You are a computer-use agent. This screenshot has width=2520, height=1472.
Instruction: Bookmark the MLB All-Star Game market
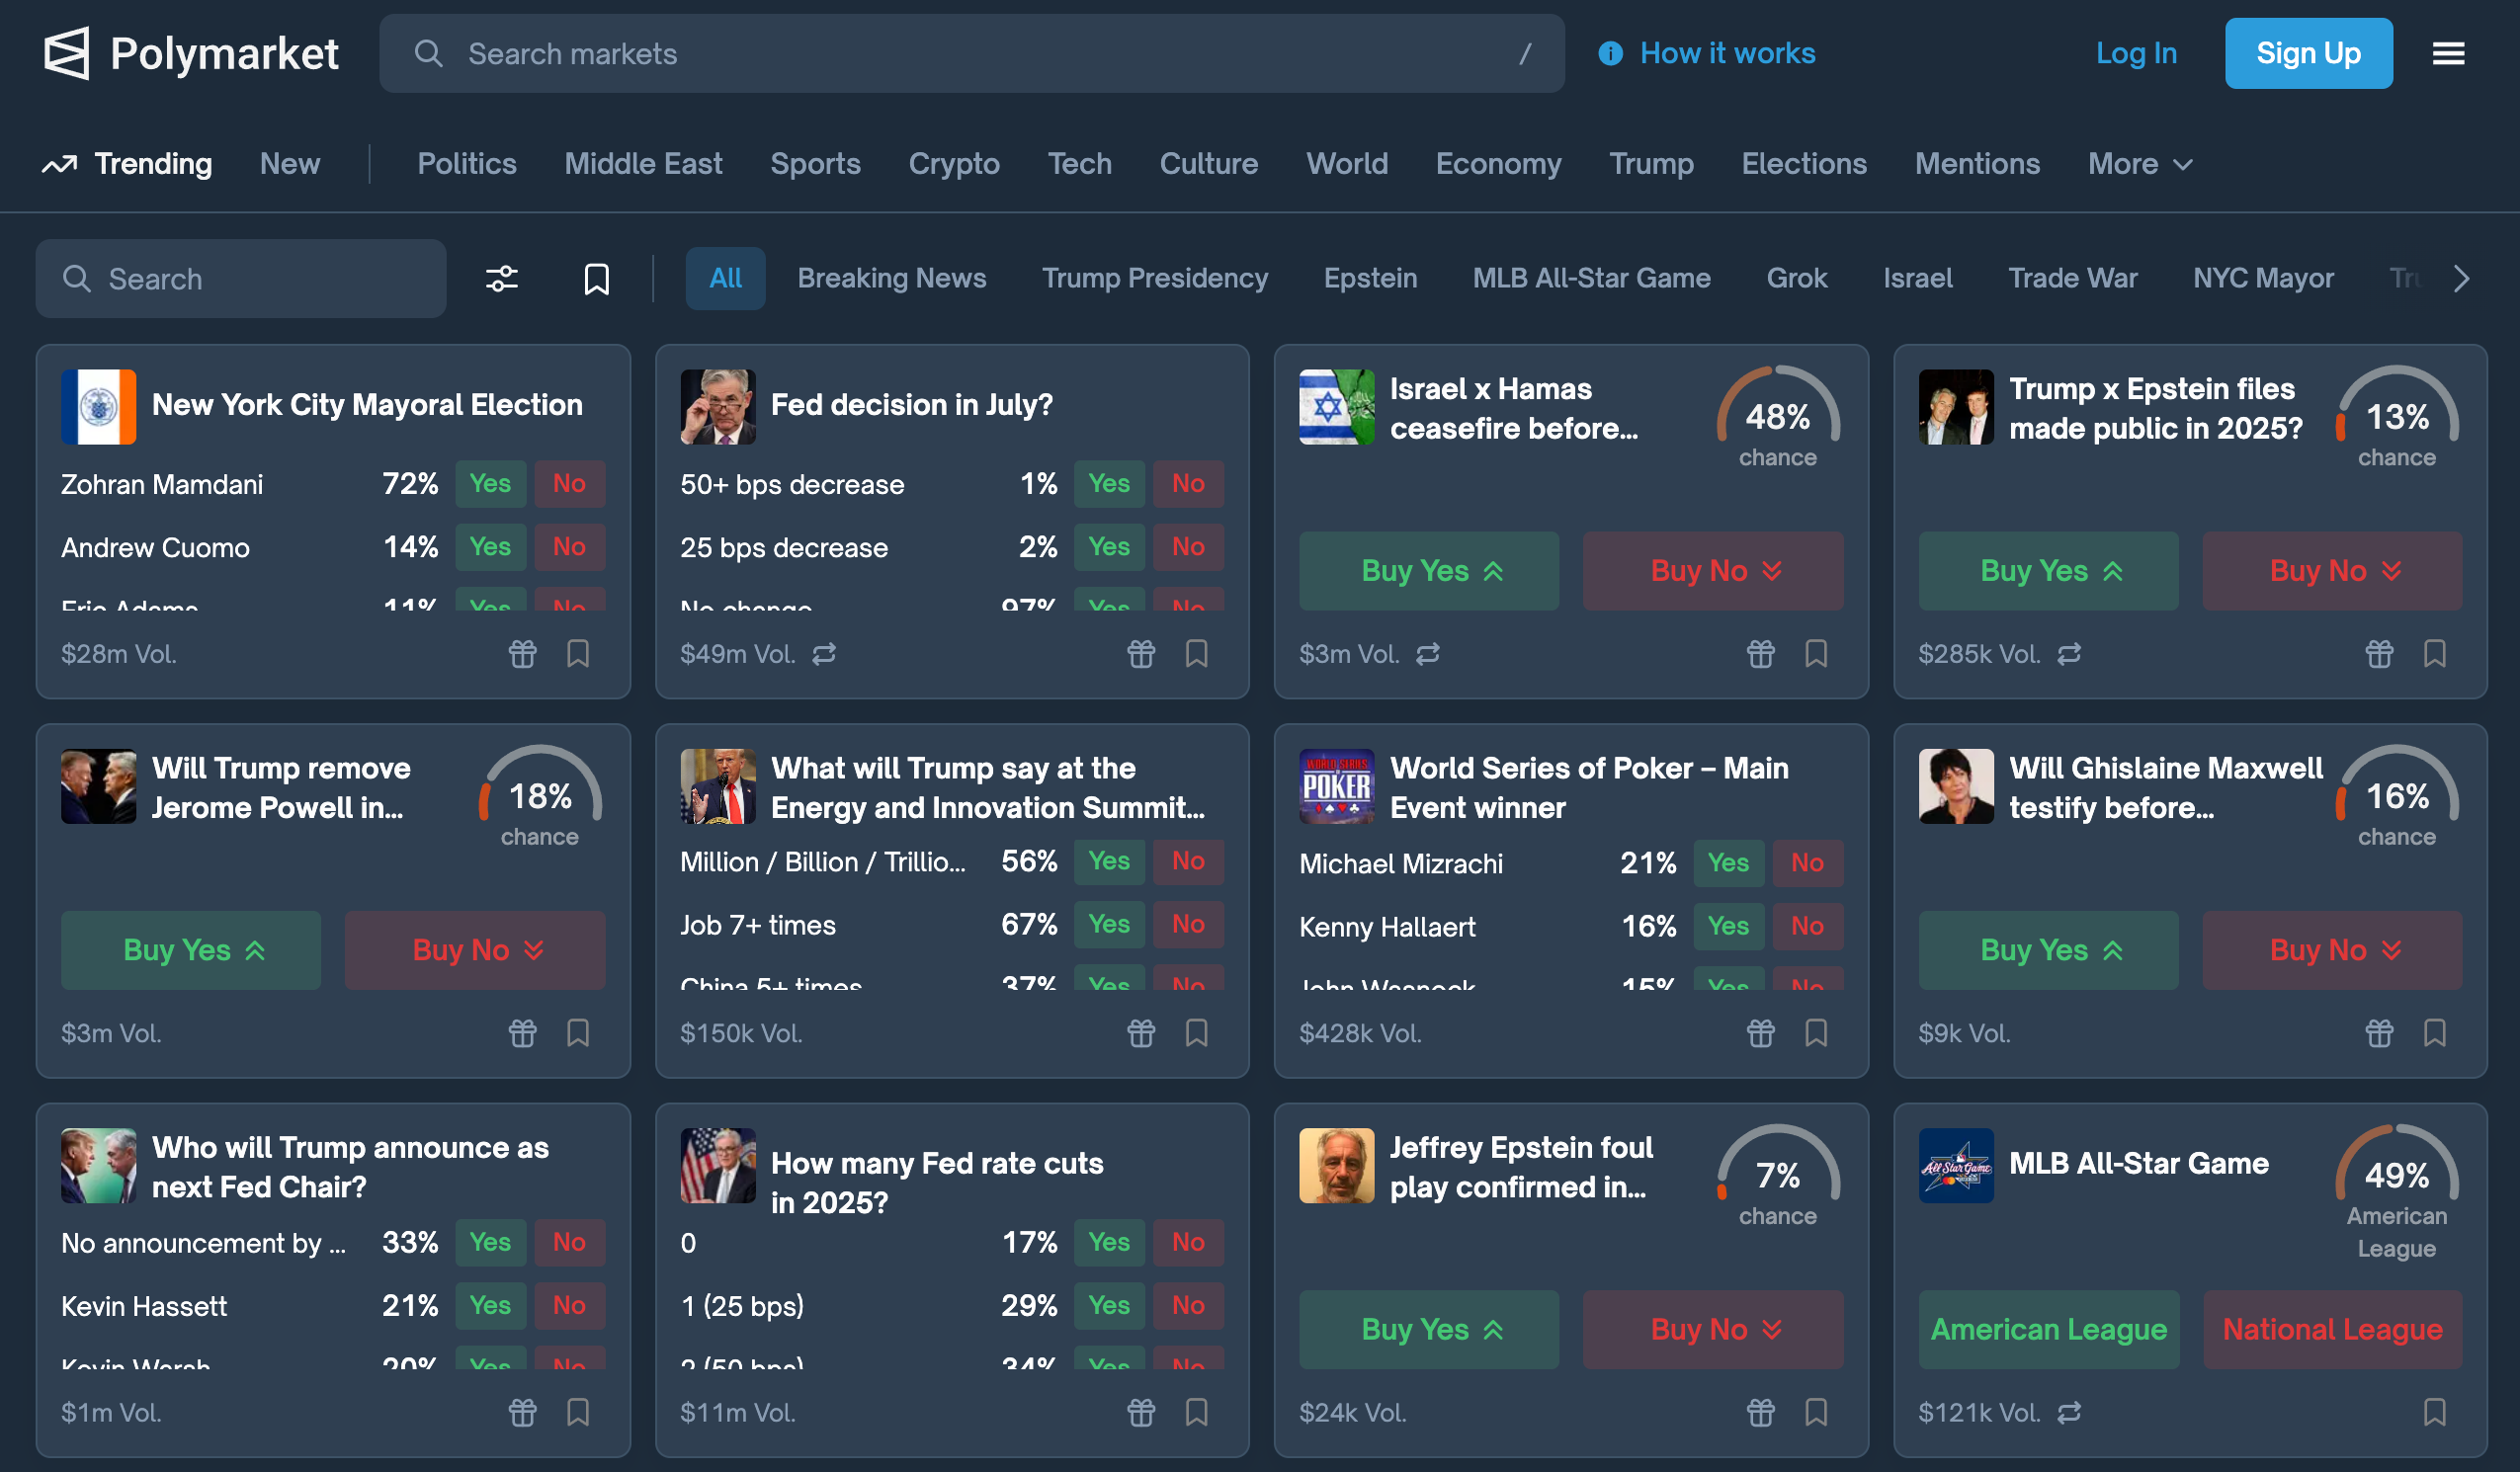[x=2434, y=1412]
